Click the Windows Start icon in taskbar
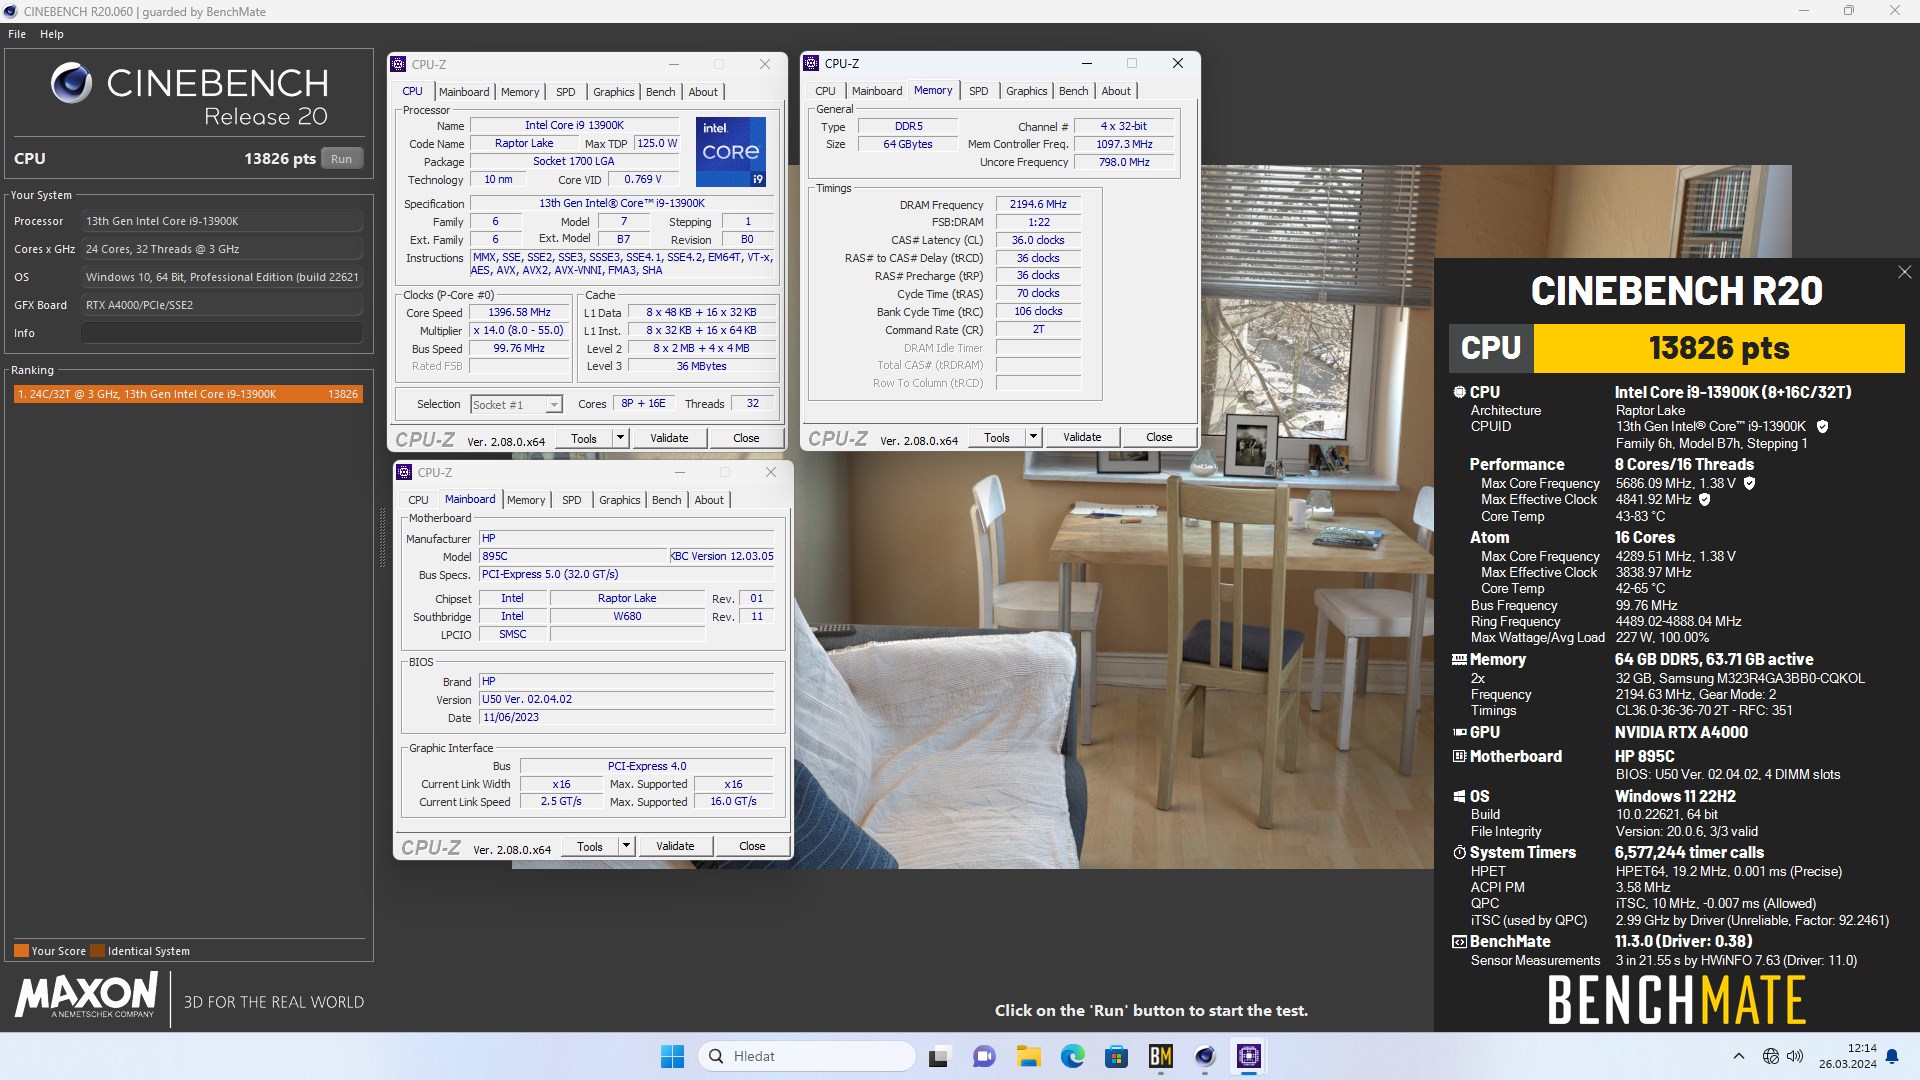 (x=672, y=1056)
